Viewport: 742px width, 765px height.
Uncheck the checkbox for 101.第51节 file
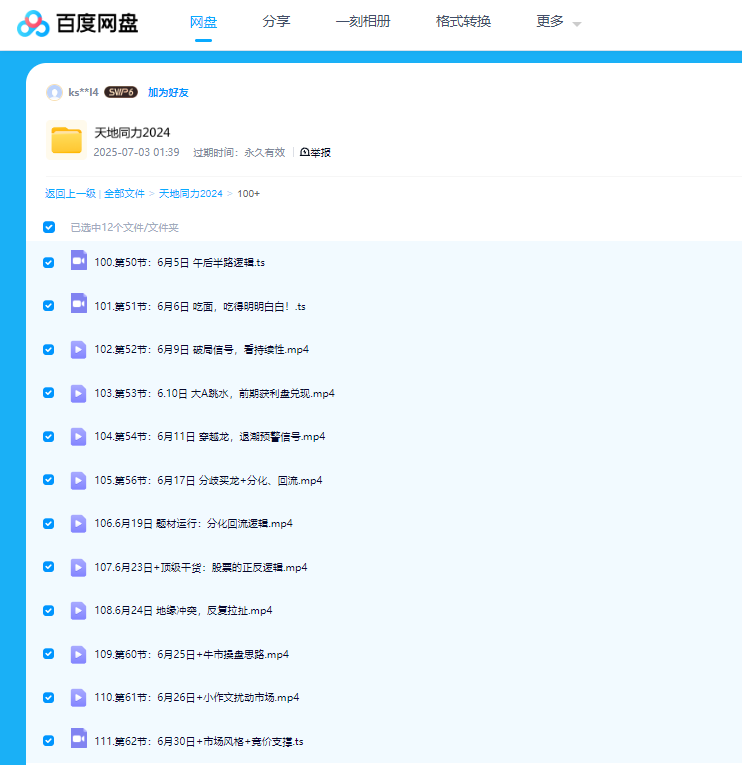coord(49,306)
